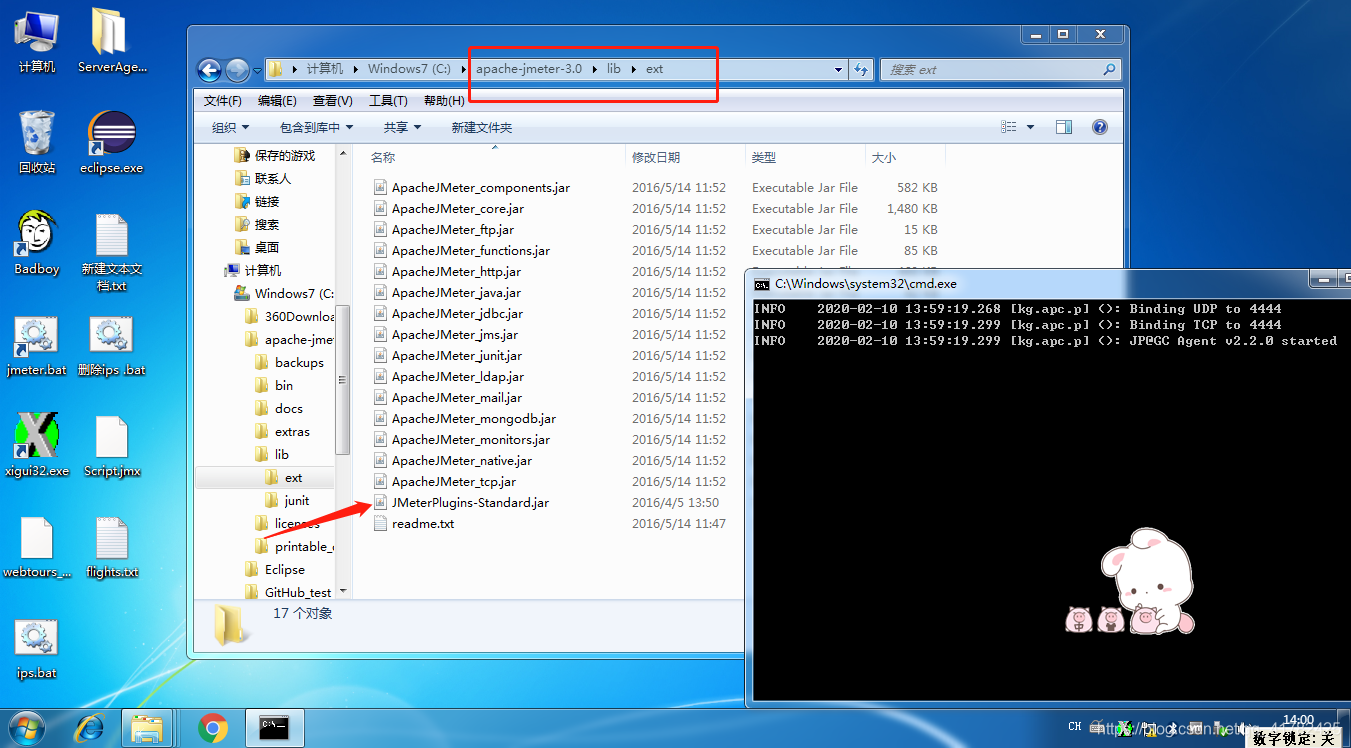Select JMeterPlugins-Standard.jar file
Image resolution: width=1351 pixels, height=748 pixels.
tap(470, 502)
